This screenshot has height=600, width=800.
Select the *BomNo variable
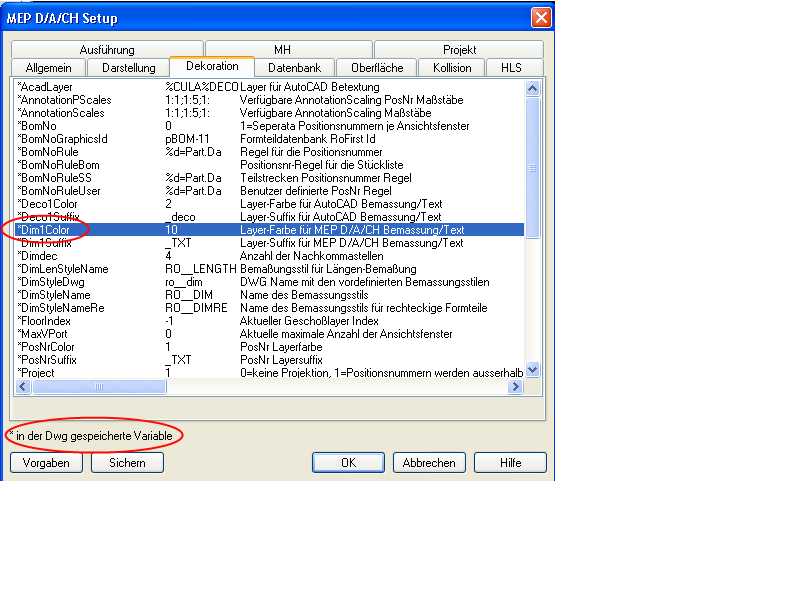(x=270, y=126)
